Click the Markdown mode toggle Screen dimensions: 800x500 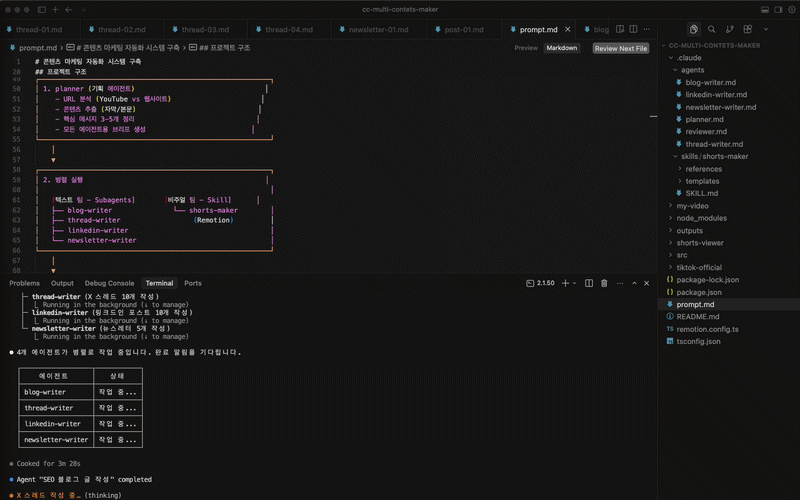click(562, 48)
